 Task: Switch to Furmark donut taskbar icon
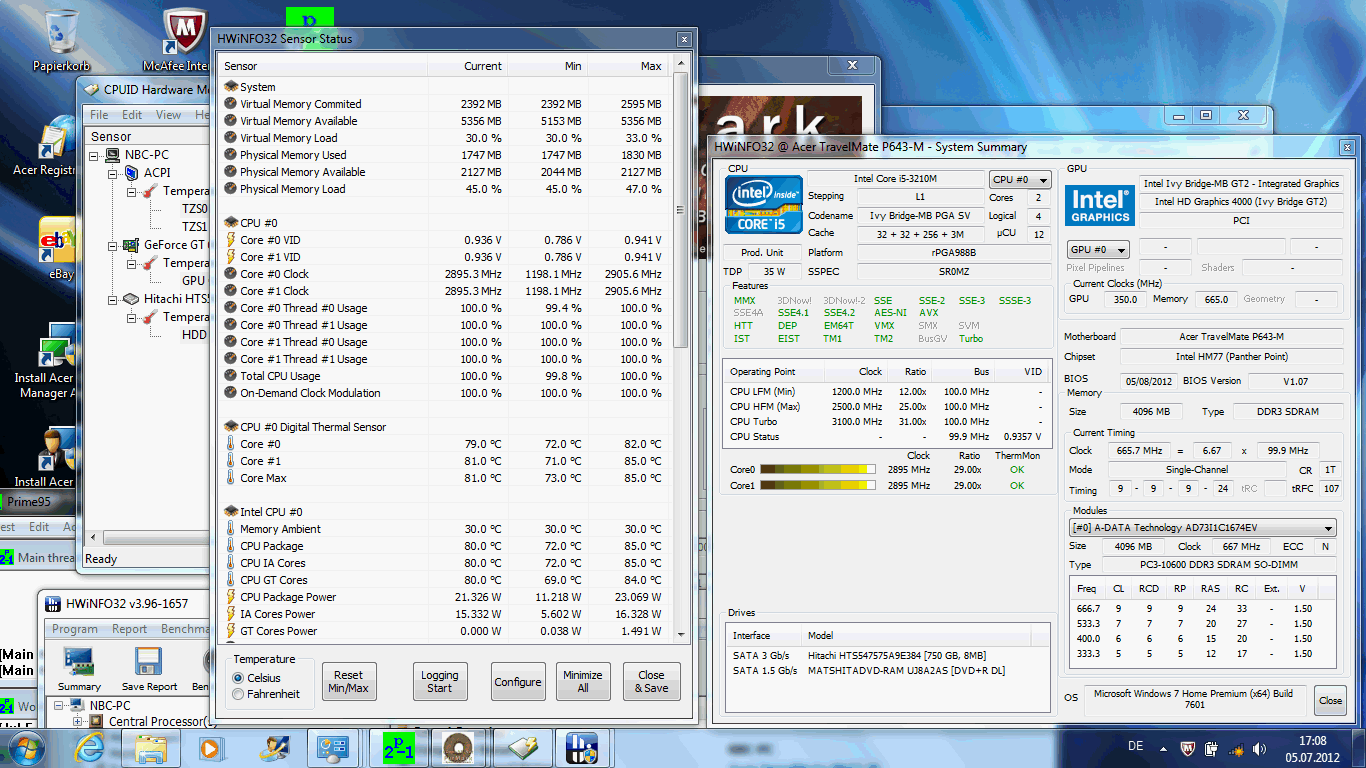tap(460, 747)
